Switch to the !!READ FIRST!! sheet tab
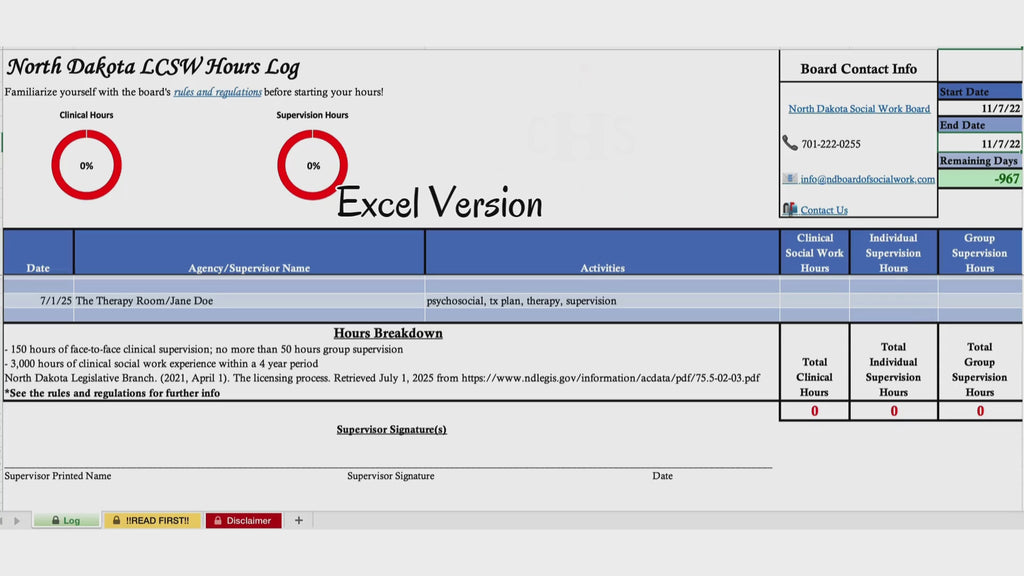 [152, 520]
